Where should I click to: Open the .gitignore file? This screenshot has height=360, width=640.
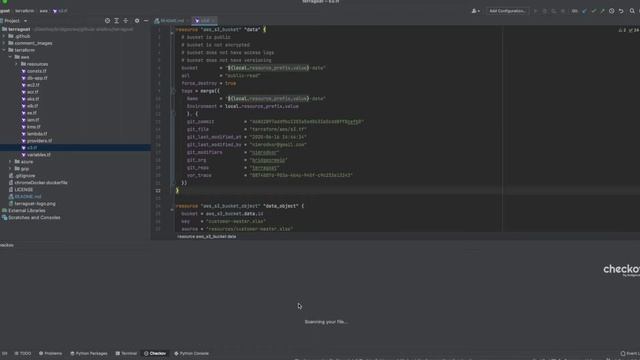25,176
